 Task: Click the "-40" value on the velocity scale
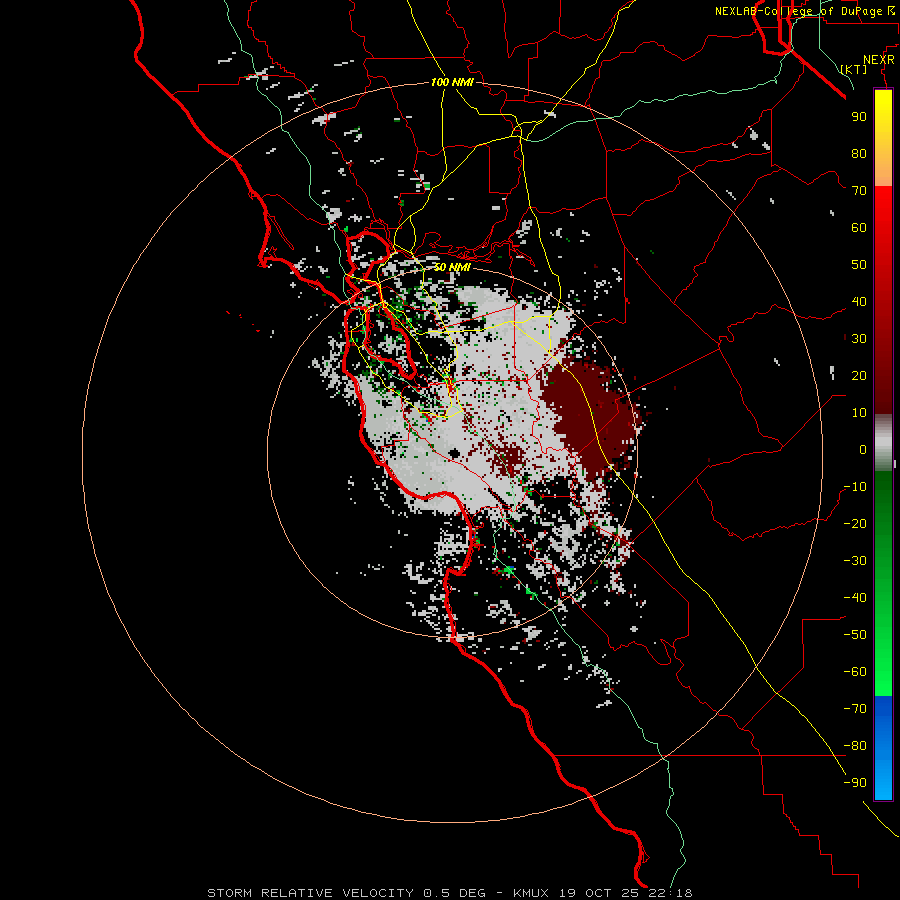855,598
